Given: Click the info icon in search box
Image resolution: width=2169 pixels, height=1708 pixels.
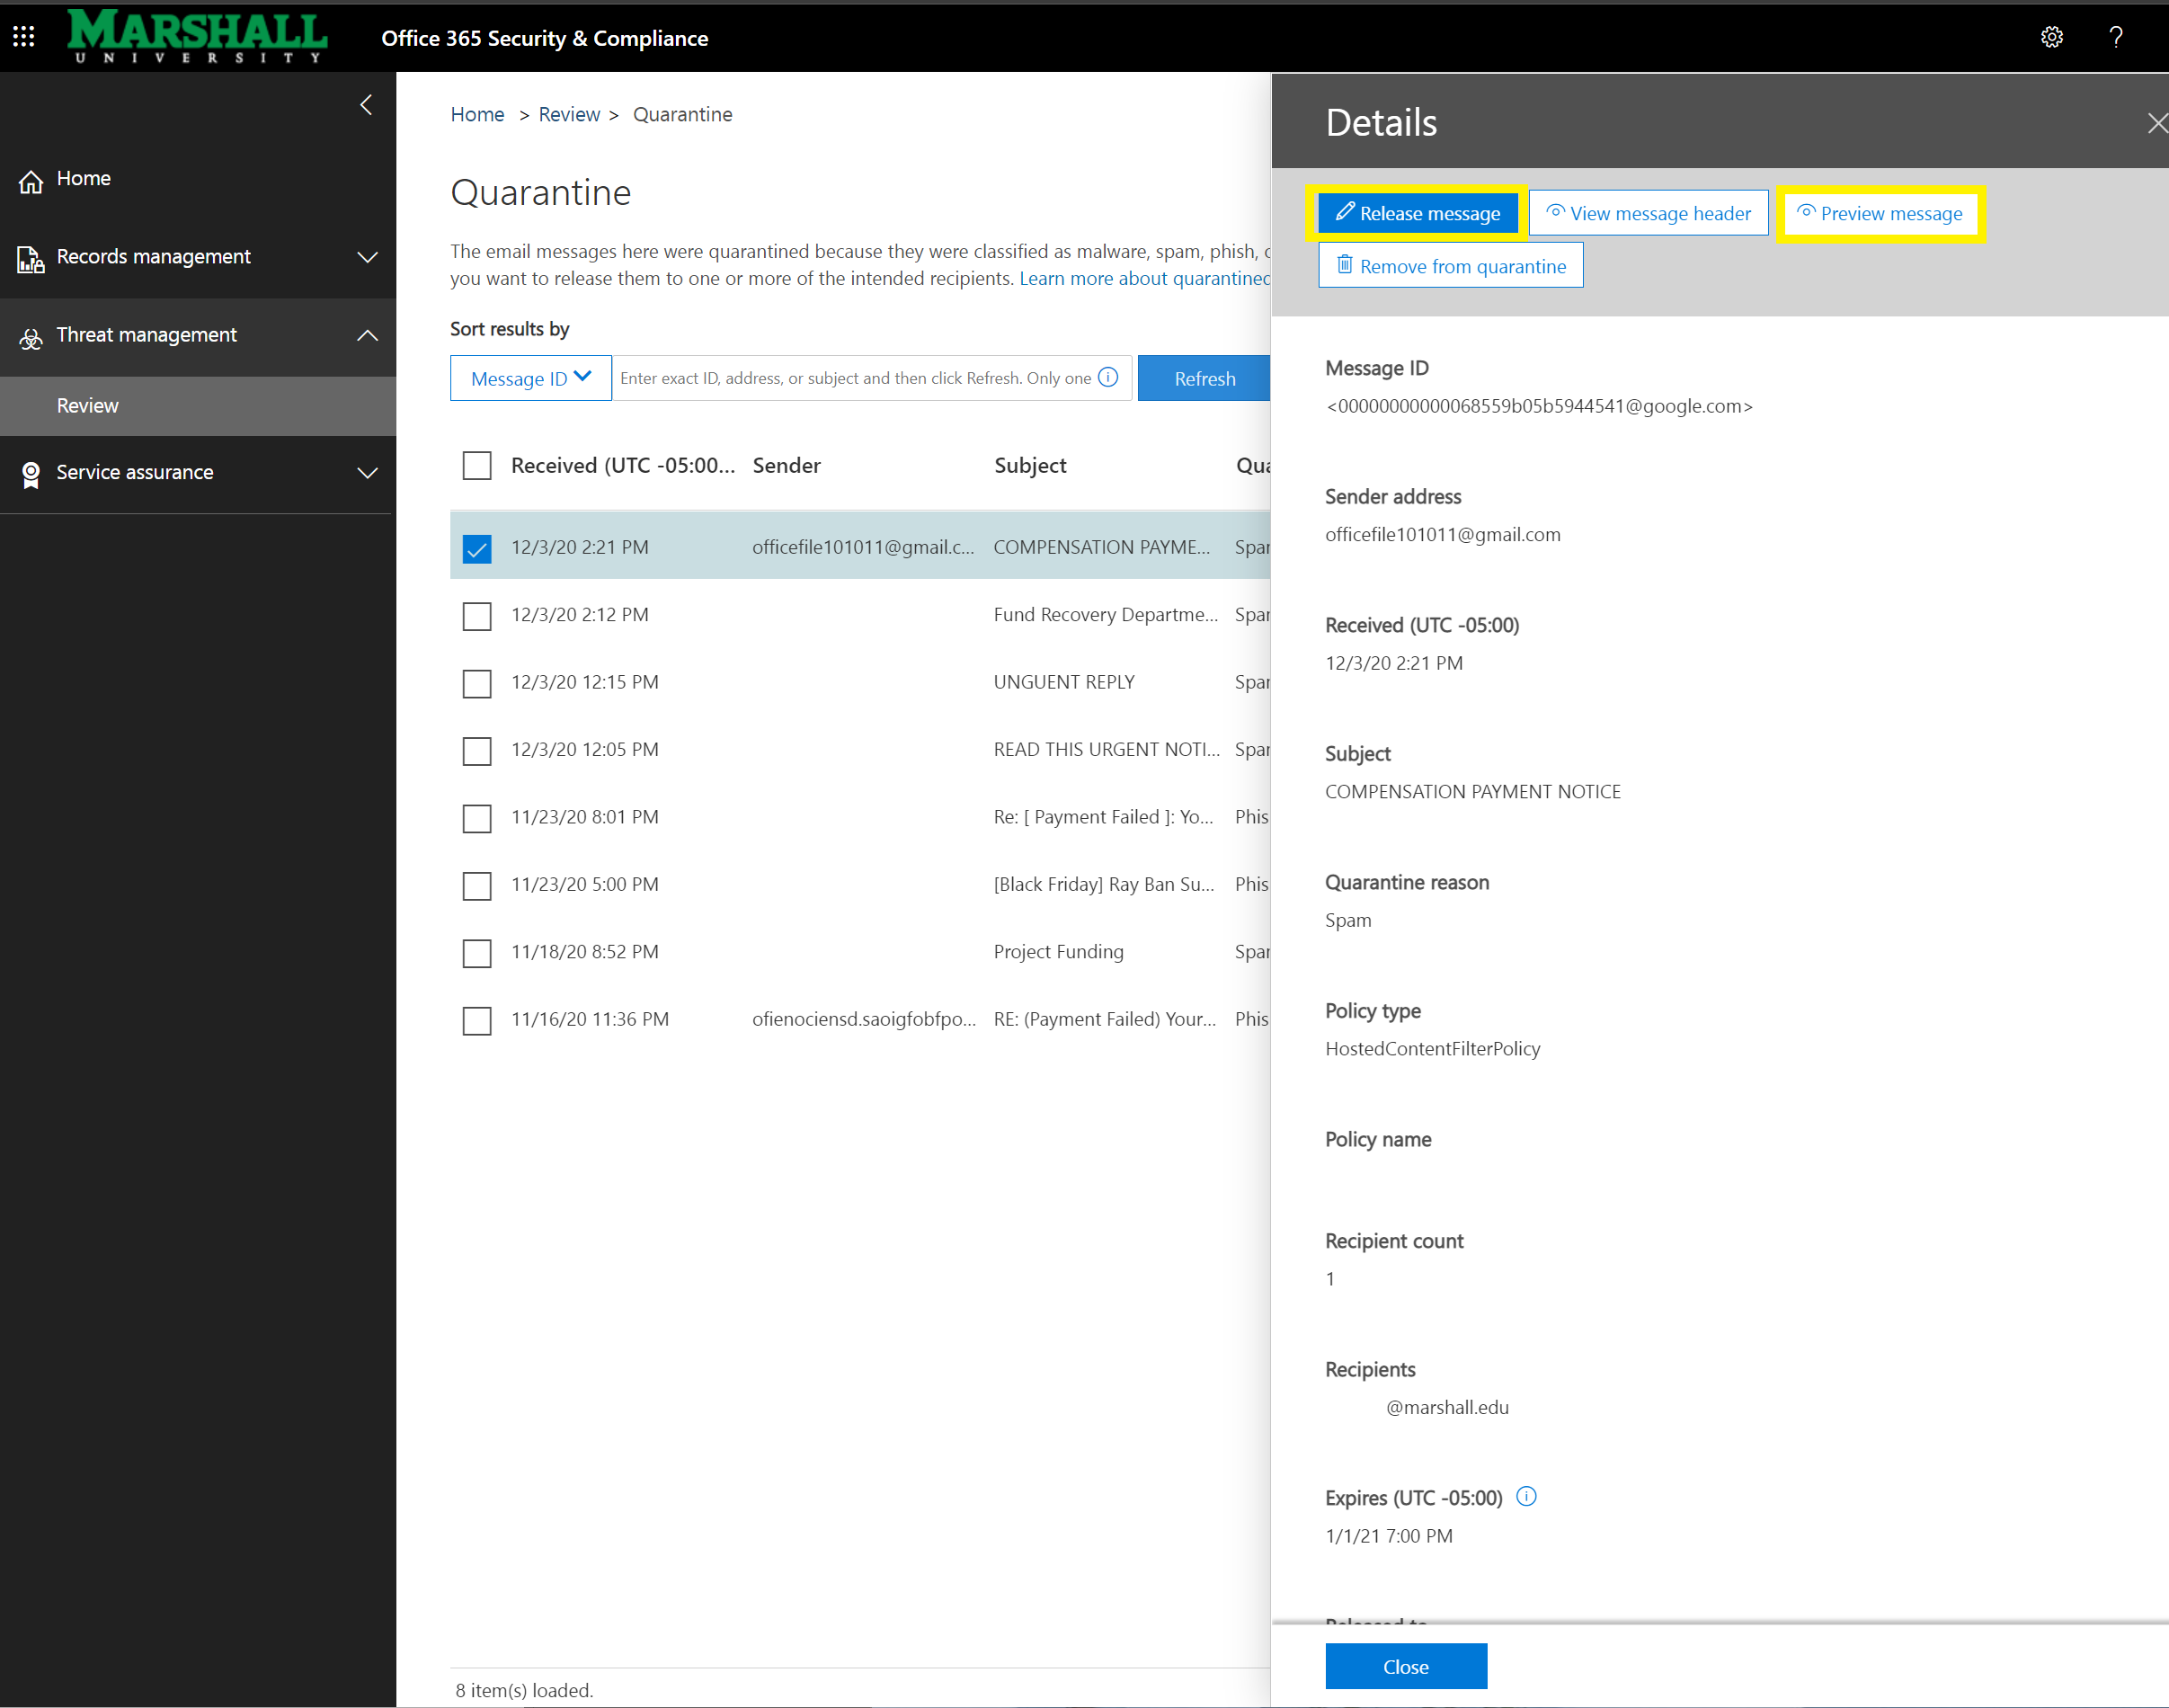Looking at the screenshot, I should coord(1108,377).
